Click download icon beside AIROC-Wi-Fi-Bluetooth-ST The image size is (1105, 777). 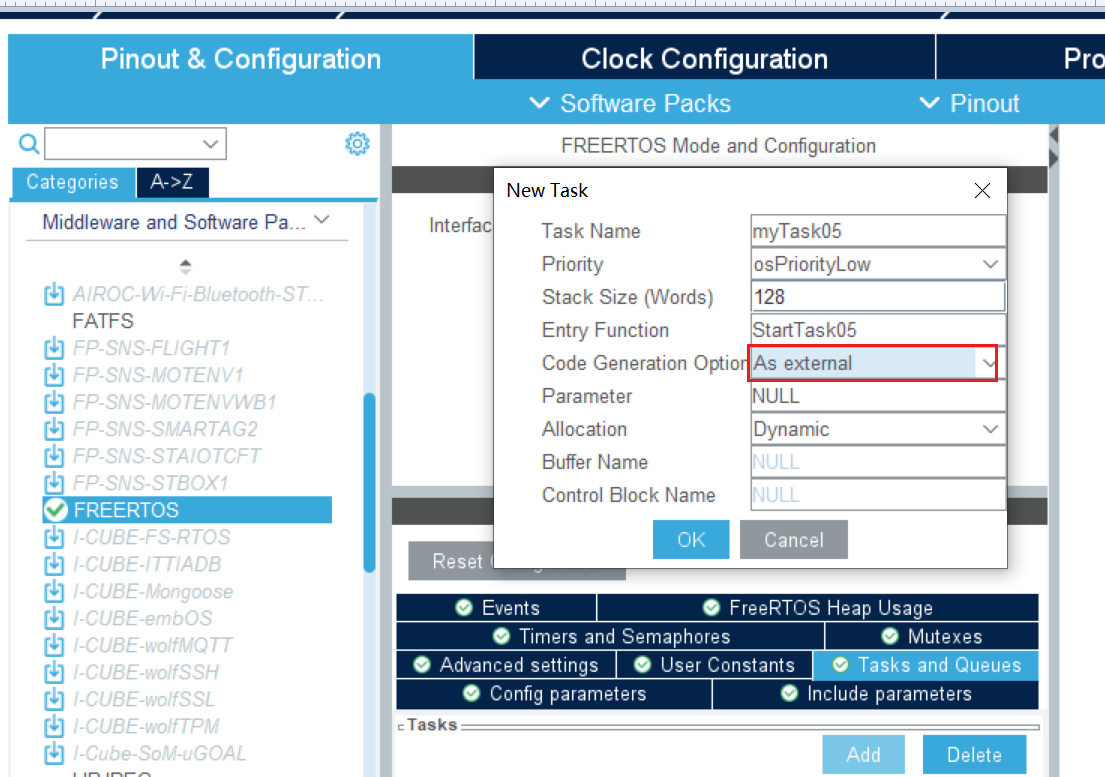click(54, 294)
